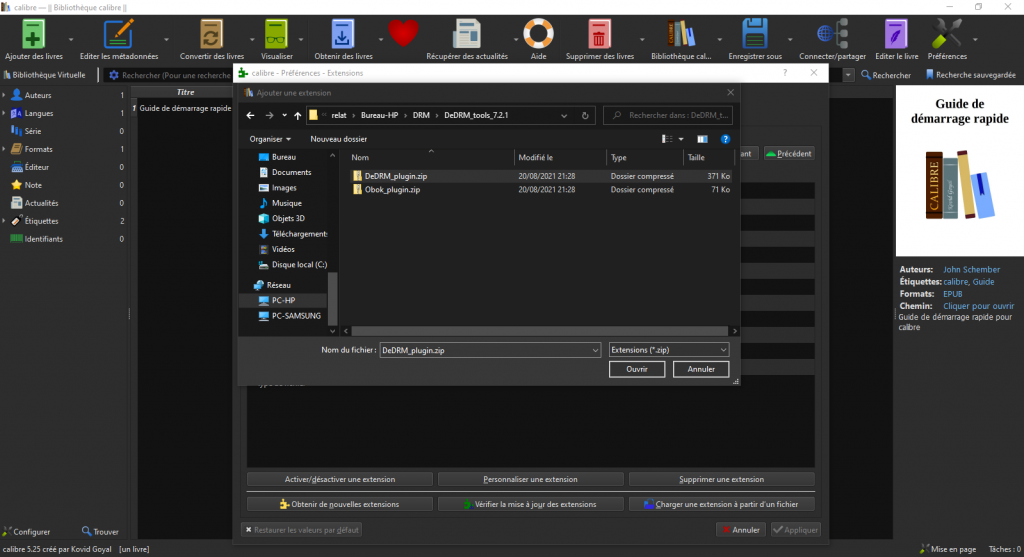
Task: Open Editer les métadonnées tool
Action: (x=118, y=34)
